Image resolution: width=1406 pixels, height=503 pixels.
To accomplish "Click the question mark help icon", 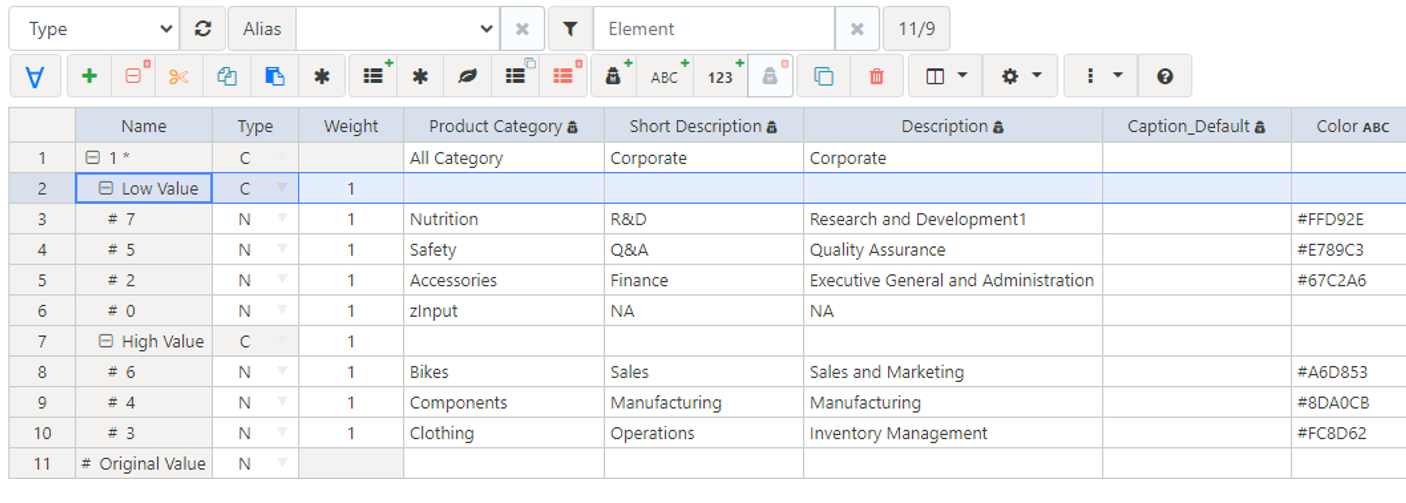I will click(1164, 76).
